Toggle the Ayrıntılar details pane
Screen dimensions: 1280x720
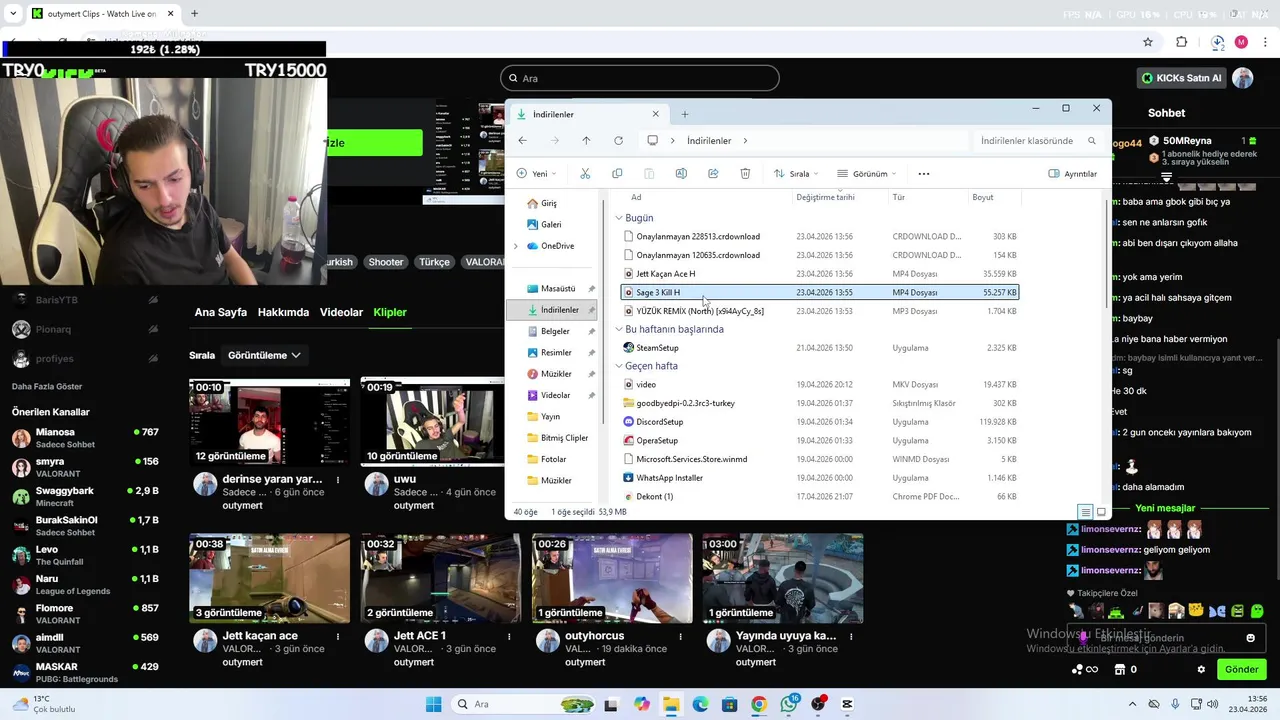tap(1072, 173)
